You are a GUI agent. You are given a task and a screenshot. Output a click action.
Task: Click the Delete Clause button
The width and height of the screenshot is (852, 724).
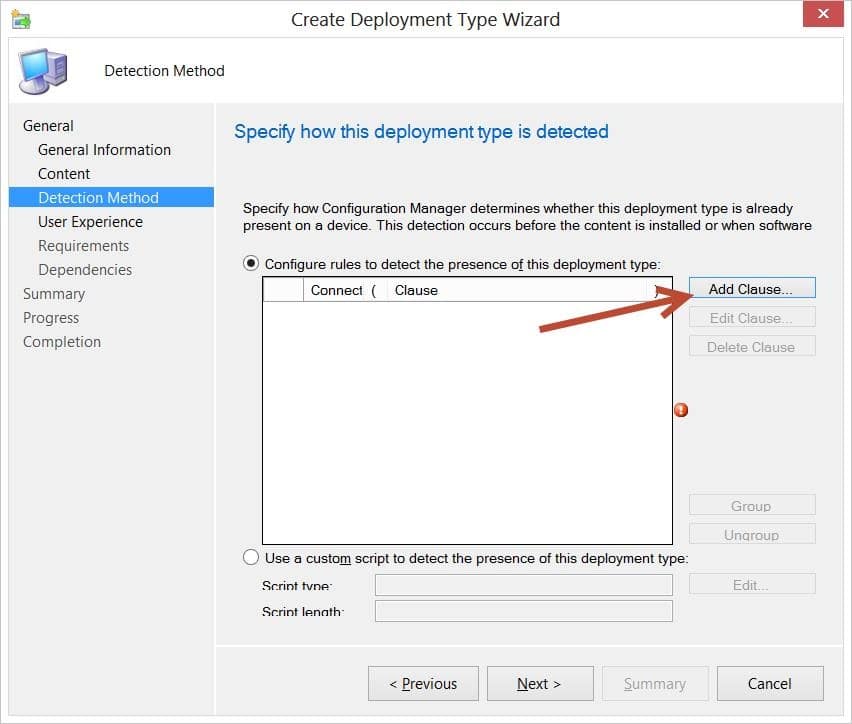[752, 346]
